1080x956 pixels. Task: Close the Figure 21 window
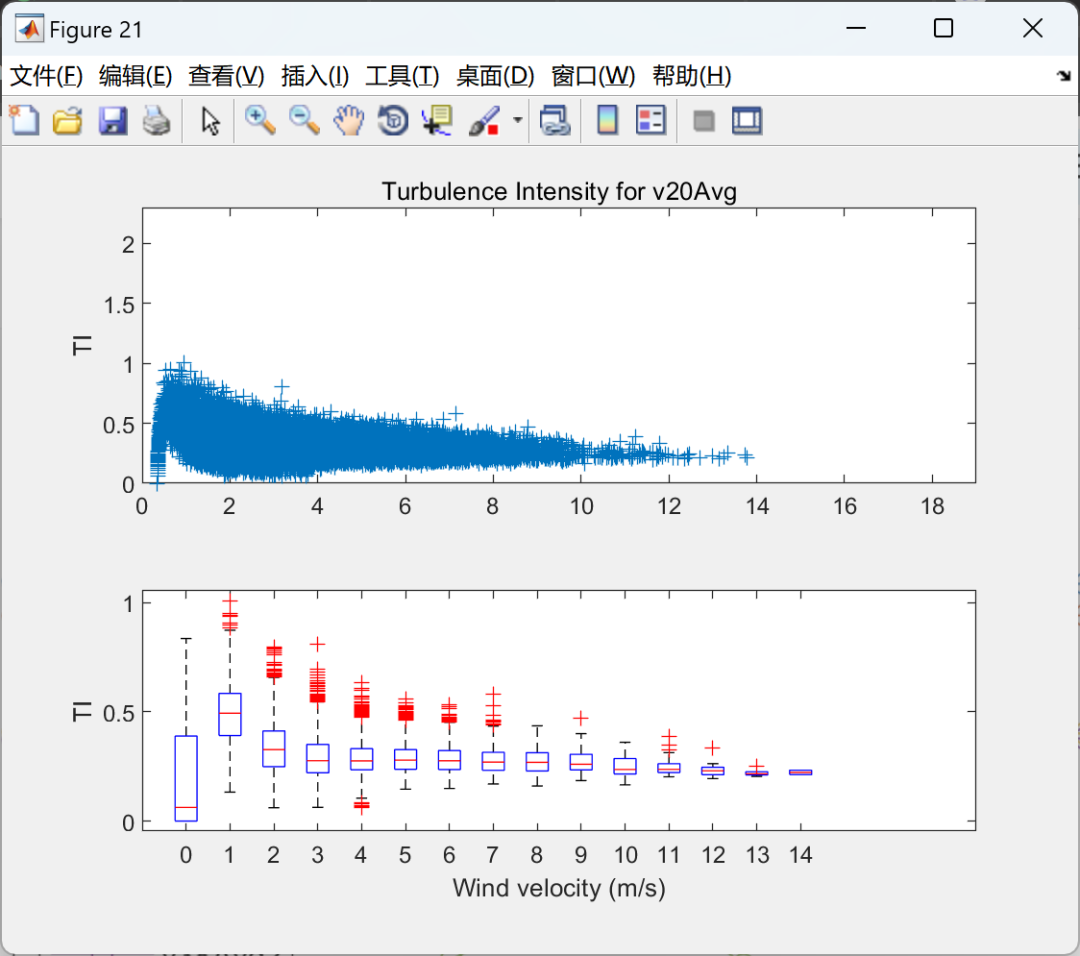[1032, 28]
